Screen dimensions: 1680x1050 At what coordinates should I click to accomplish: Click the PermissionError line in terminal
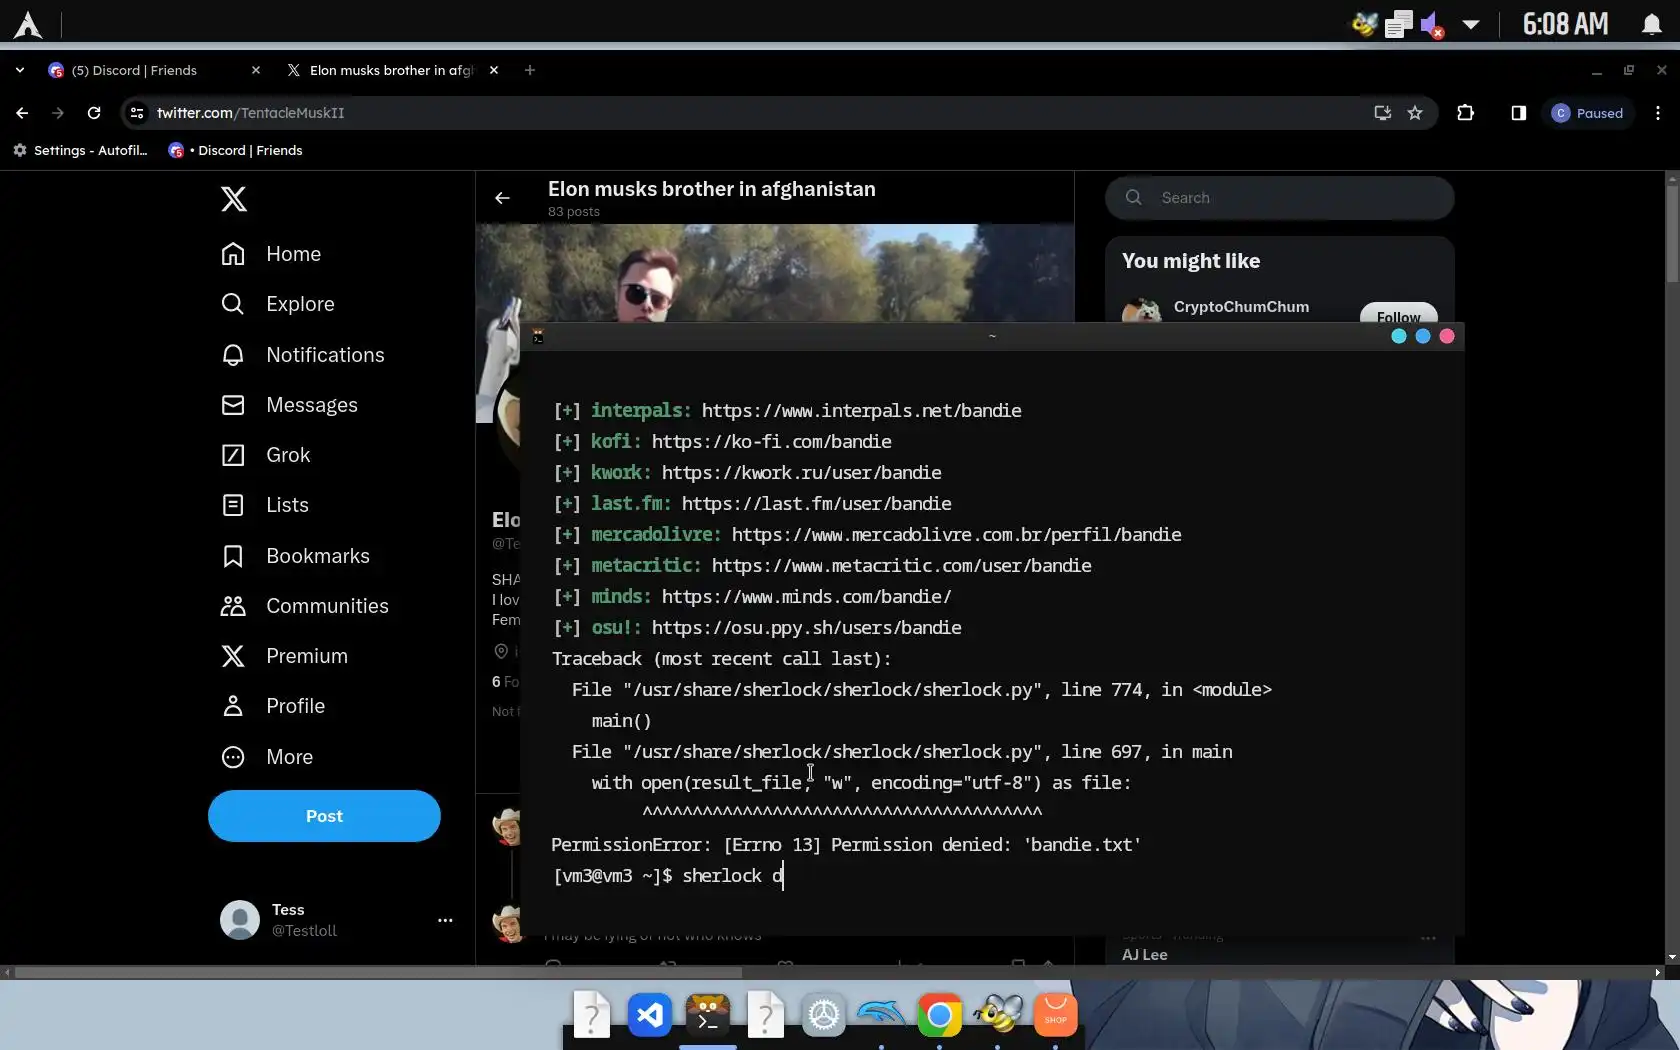click(846, 845)
